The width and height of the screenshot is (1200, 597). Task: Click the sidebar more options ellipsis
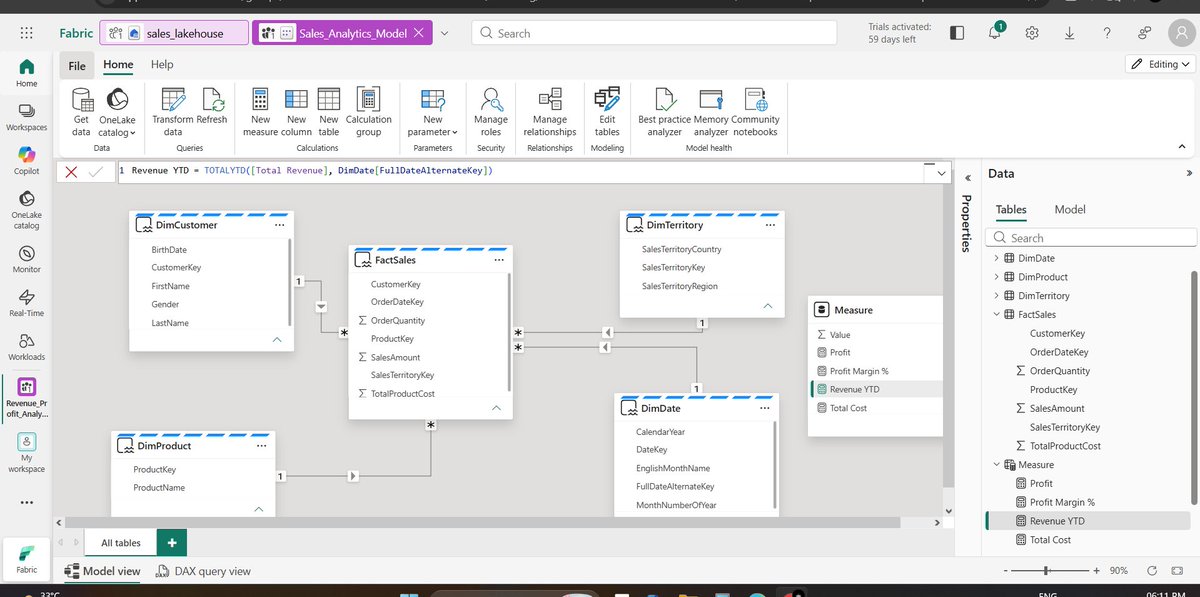coord(27,502)
